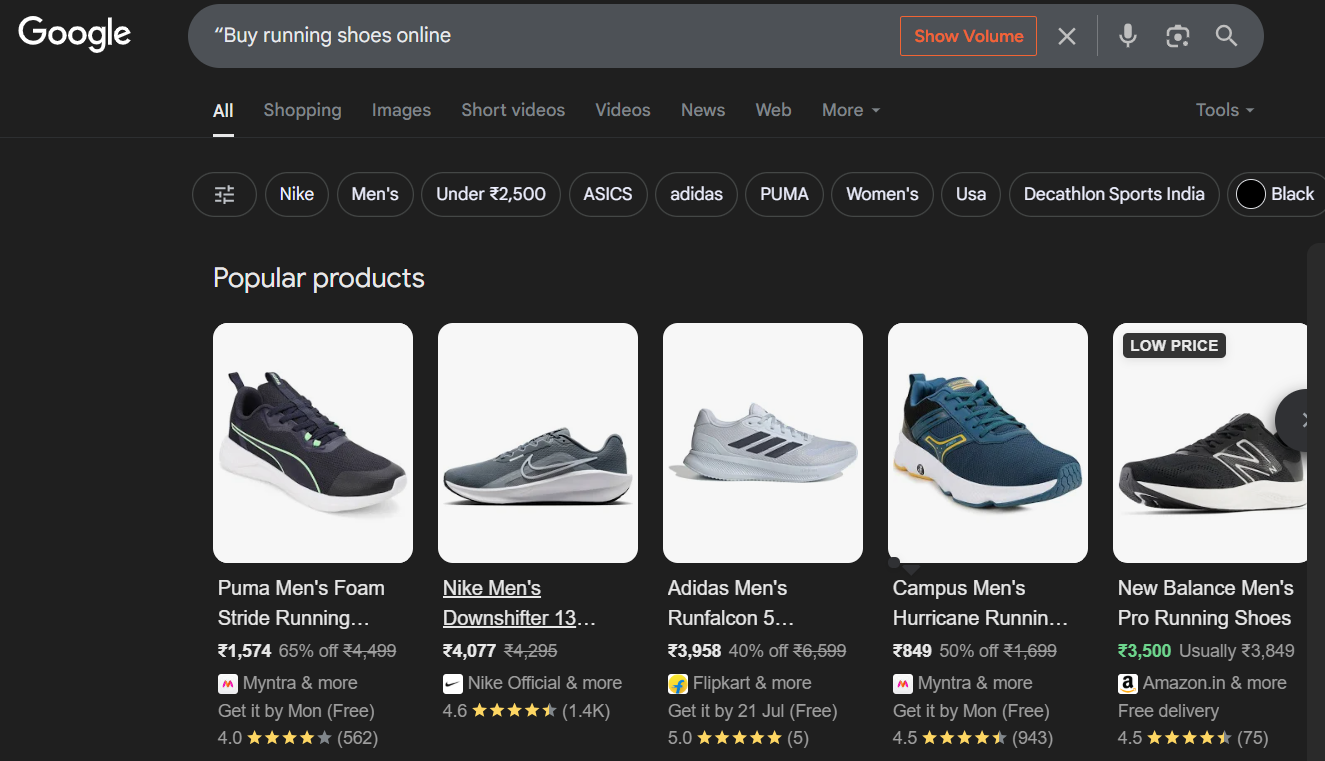Image resolution: width=1325 pixels, height=761 pixels.
Task: Click Get it by 21 Jul (Free)
Action: click(x=752, y=711)
